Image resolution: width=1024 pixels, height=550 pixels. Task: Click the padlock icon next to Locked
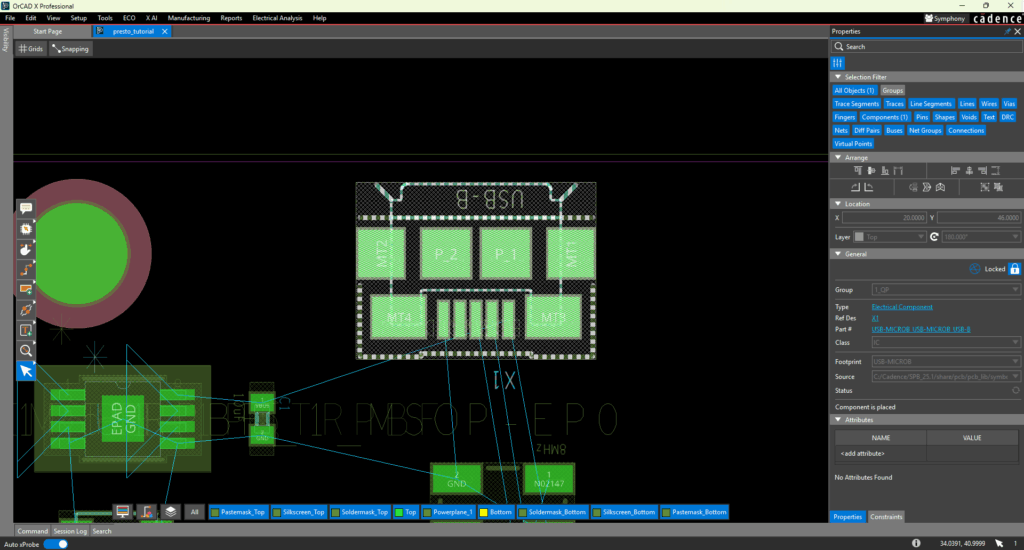click(x=1014, y=269)
